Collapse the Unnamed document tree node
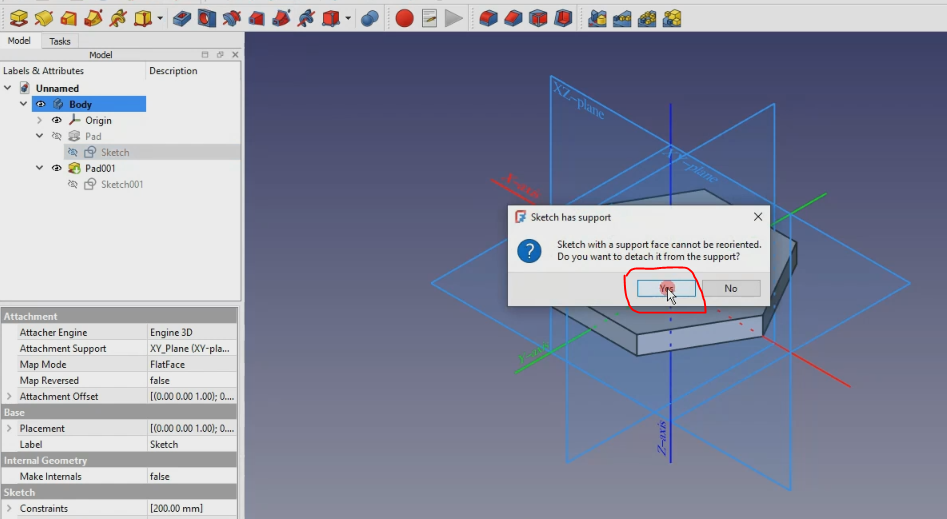This screenshot has width=947, height=519. (x=8, y=88)
